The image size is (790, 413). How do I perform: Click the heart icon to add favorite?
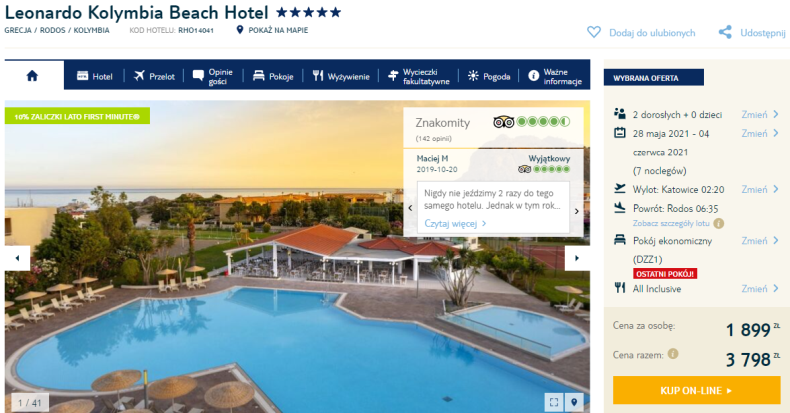pos(594,32)
